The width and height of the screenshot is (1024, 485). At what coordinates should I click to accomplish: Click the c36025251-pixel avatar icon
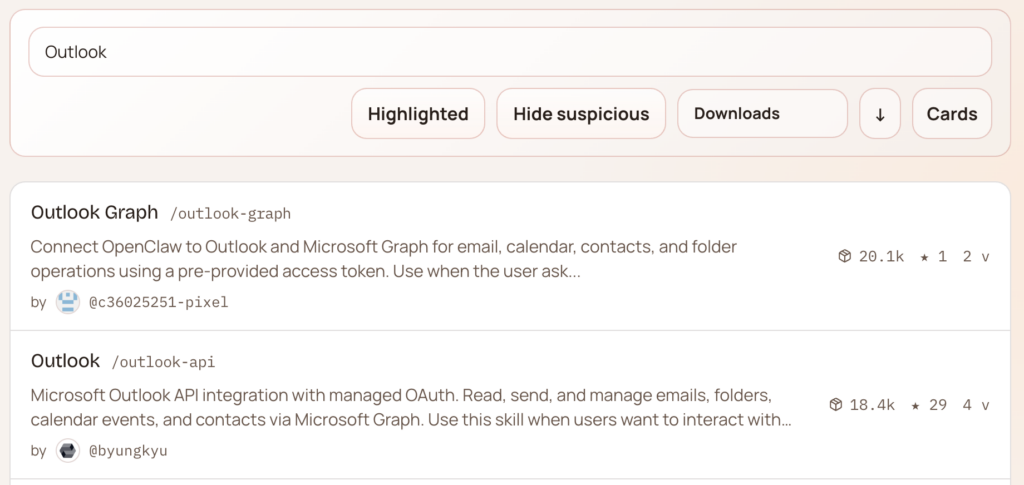[68, 302]
